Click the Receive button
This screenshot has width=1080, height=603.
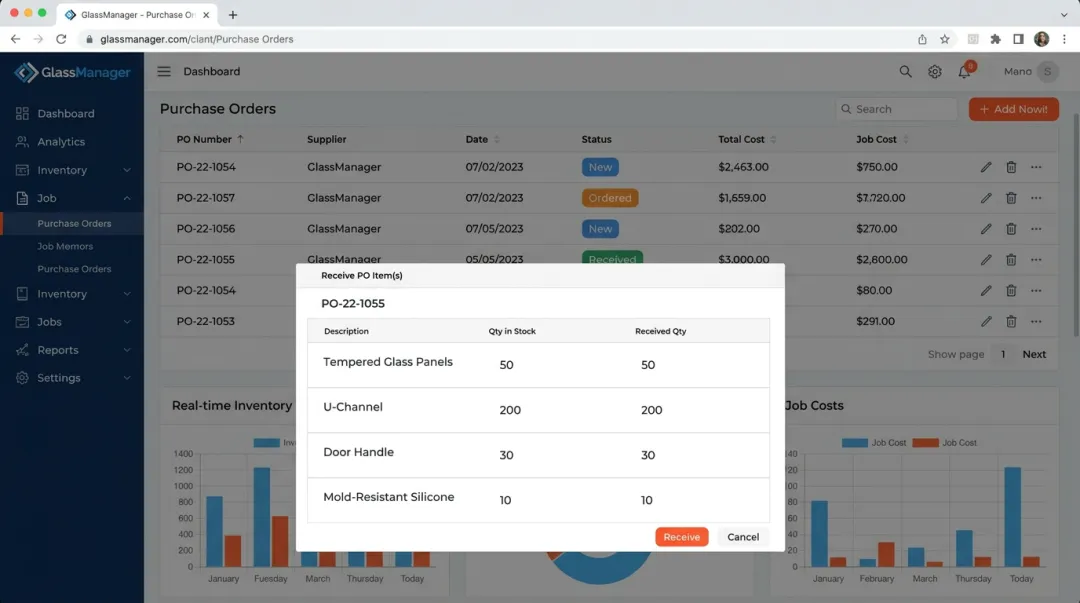[x=681, y=537]
